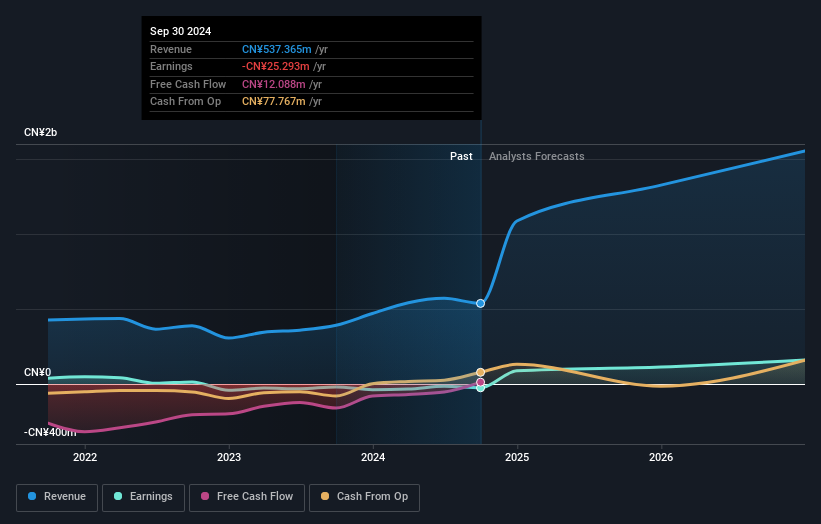Screen dimensions: 821x524
Task: Click the -CN¥400m y-axis label
Action: pos(50,432)
